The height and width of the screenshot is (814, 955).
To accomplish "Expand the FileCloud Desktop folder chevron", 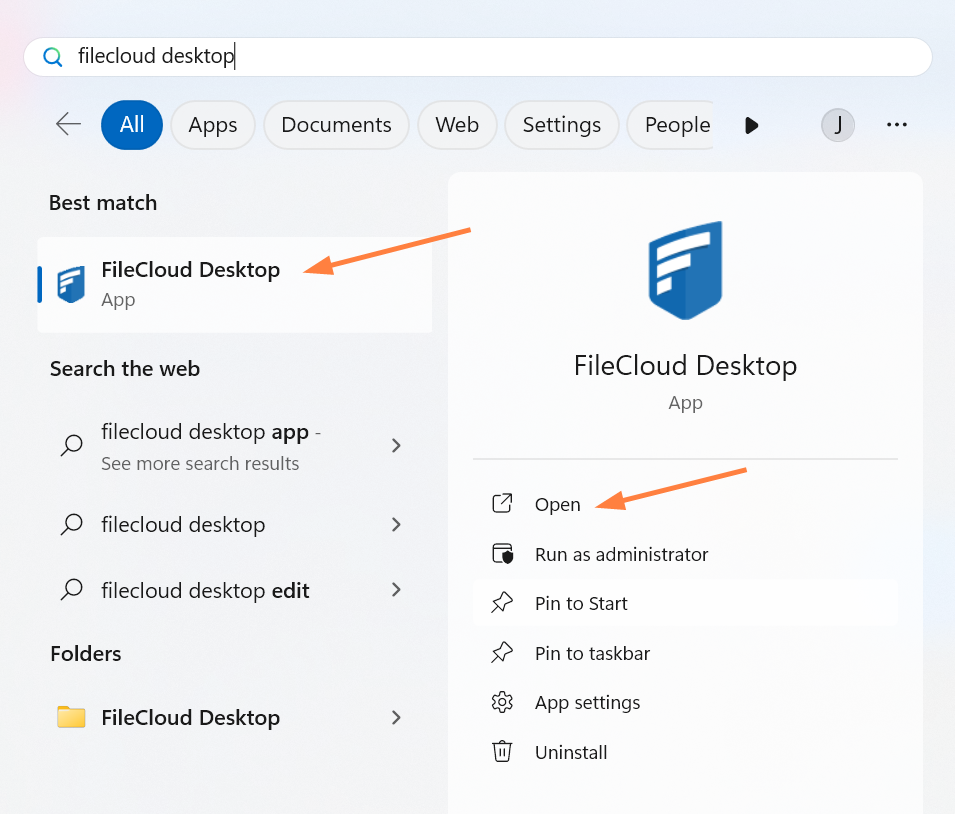I will coord(396,718).
